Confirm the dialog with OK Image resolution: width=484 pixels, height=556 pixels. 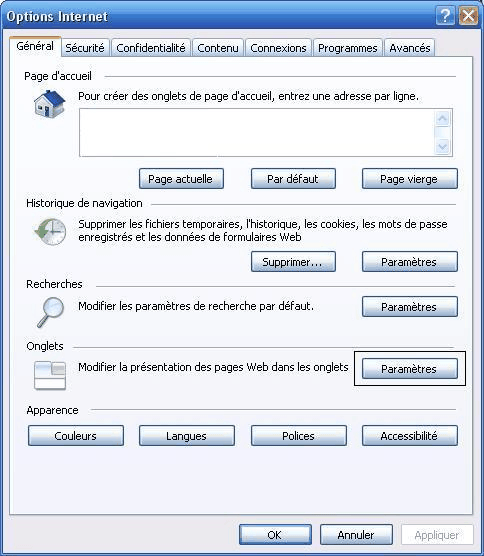275,534
